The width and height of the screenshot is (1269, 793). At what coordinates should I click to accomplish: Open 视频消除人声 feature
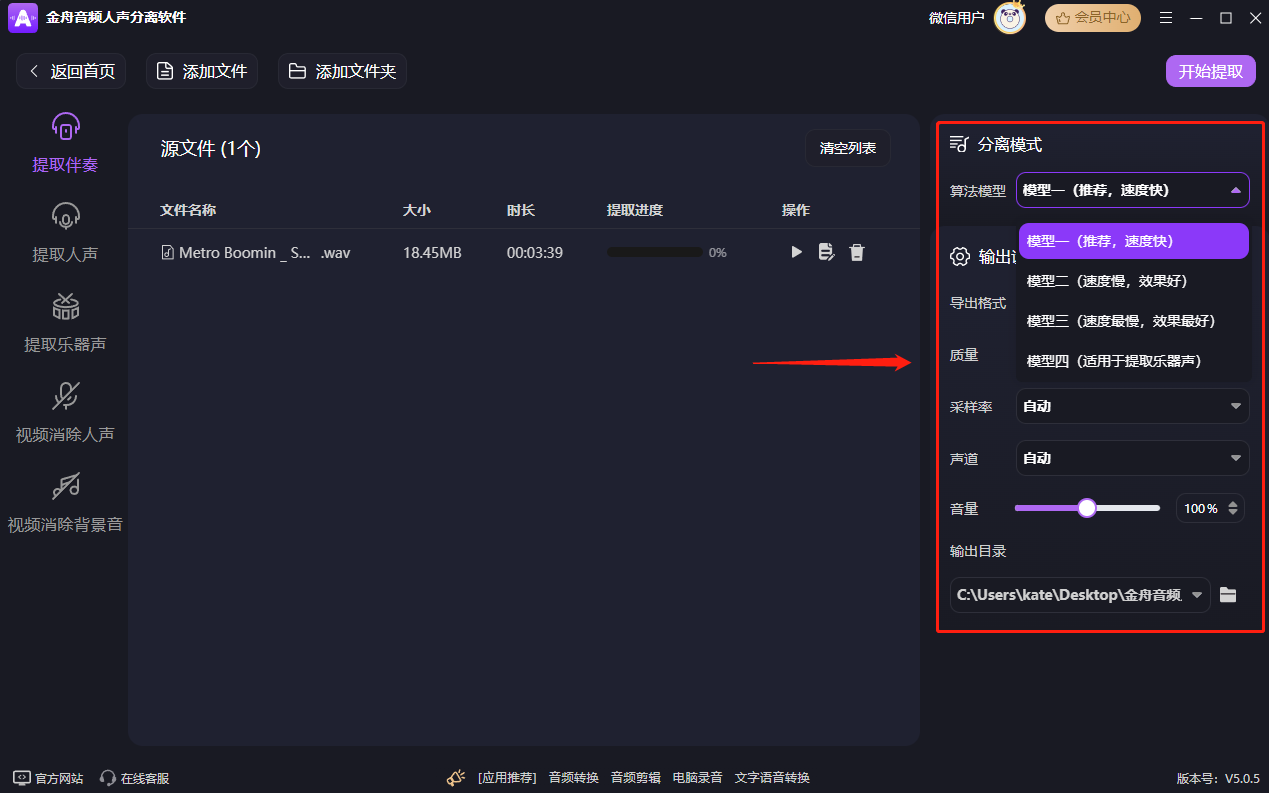(65, 412)
